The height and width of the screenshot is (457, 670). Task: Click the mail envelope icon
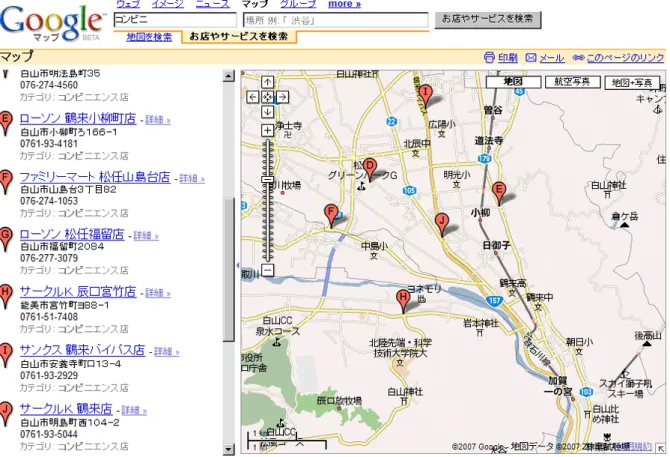click(531, 57)
